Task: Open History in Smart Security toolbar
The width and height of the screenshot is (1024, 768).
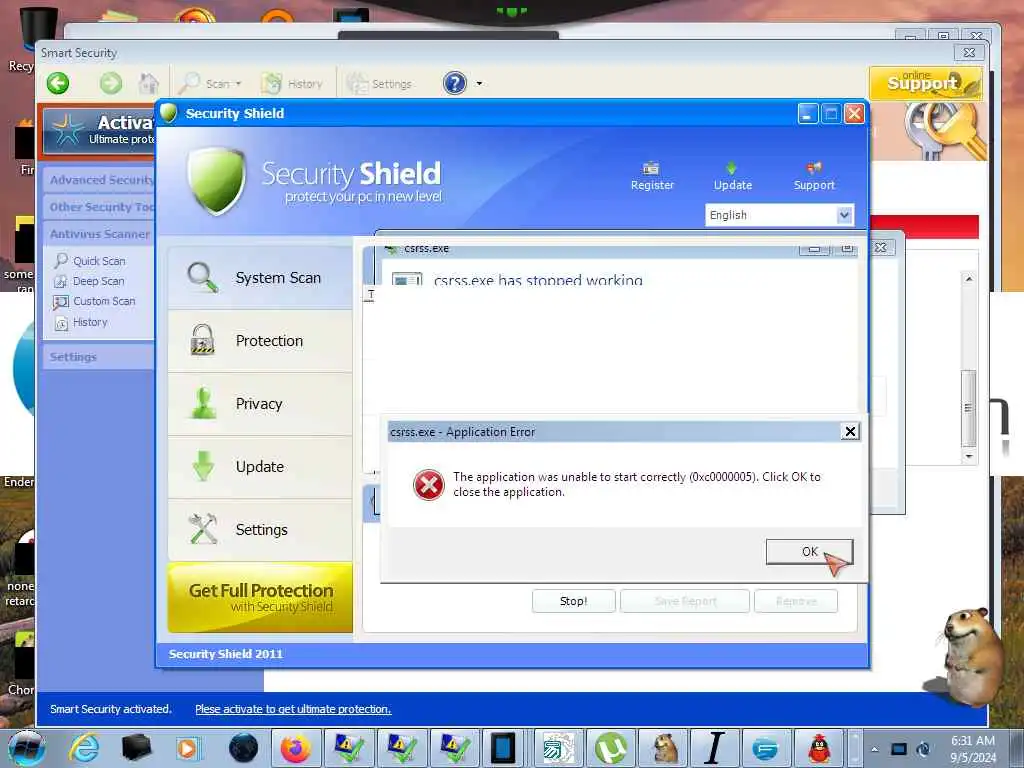Action: point(292,84)
